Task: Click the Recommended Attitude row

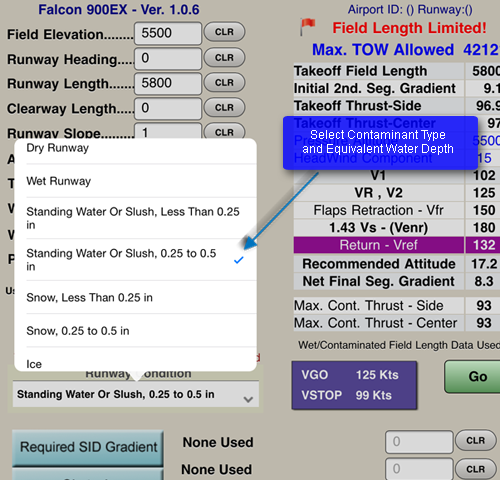Action: [397, 264]
